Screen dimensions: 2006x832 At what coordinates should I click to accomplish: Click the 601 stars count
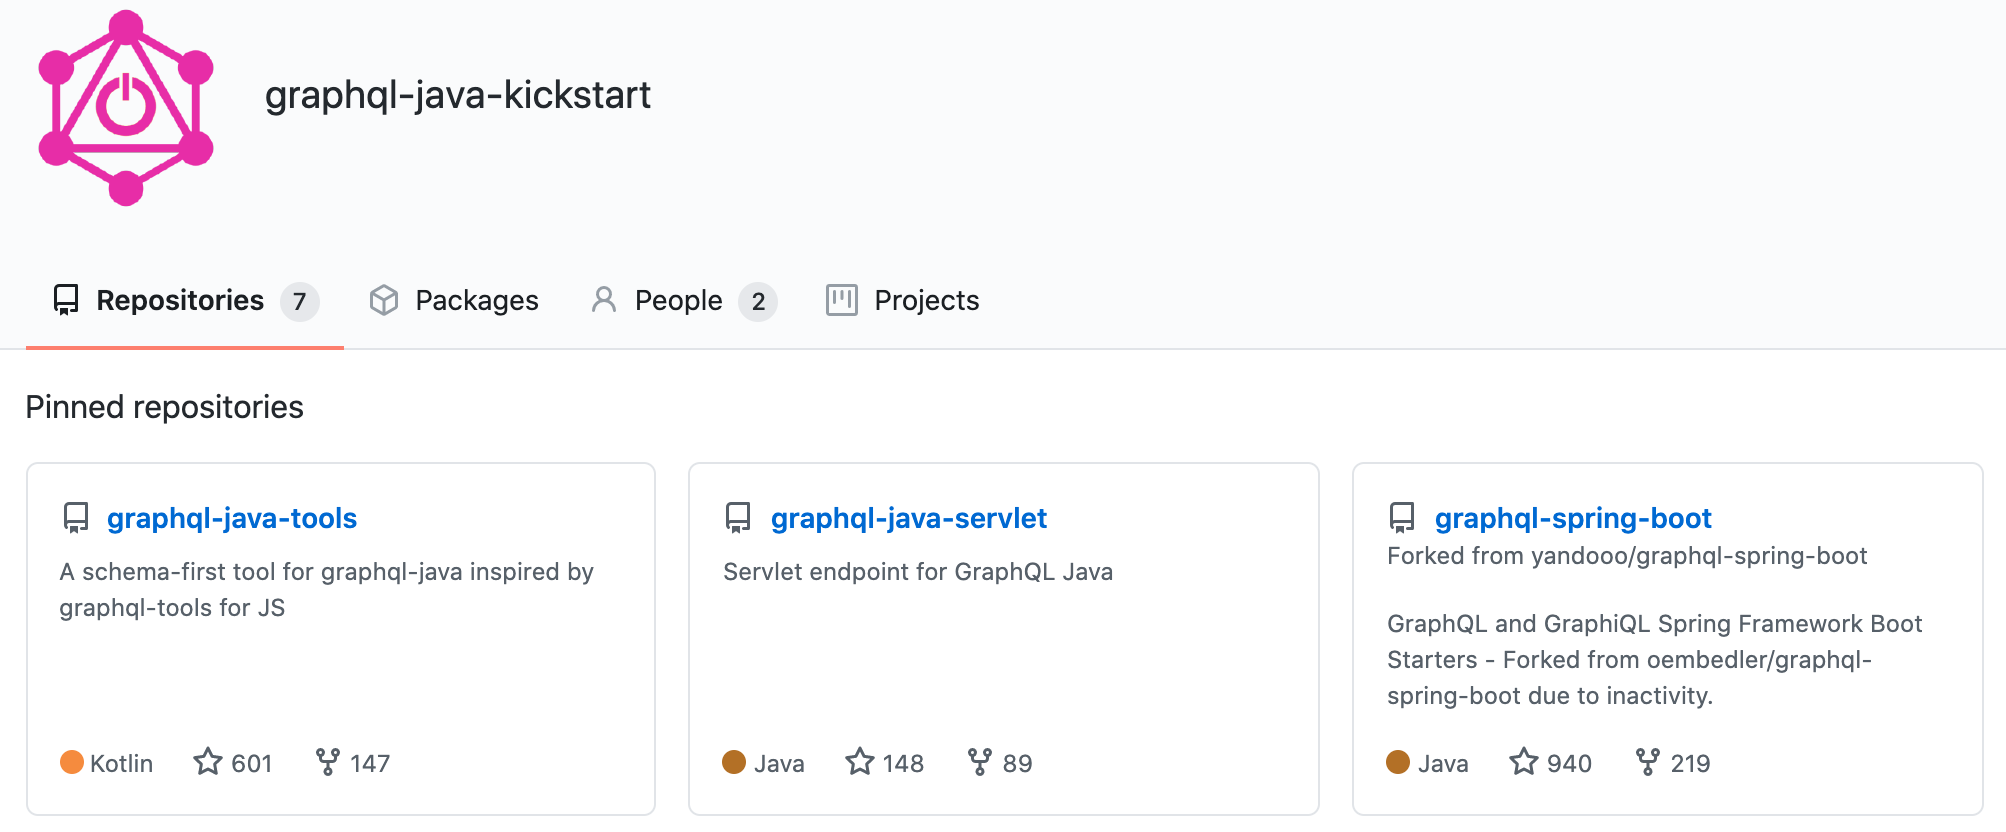(252, 764)
